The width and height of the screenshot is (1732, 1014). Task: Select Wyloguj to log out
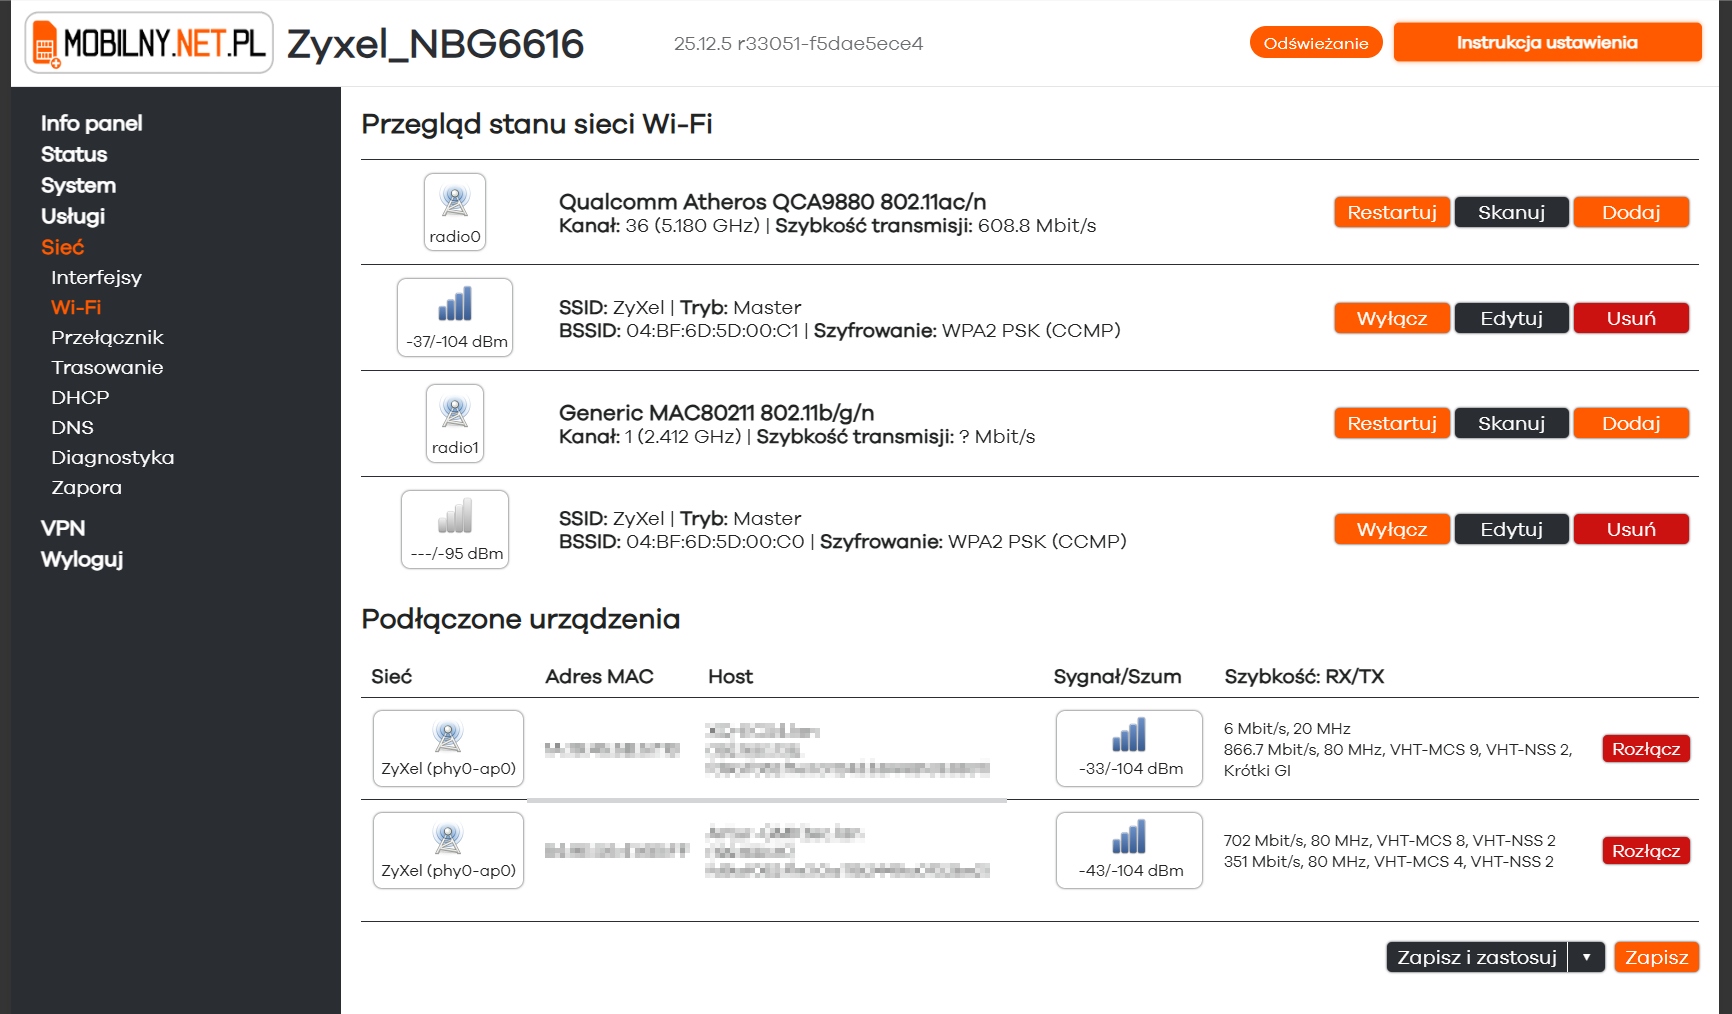click(x=82, y=559)
